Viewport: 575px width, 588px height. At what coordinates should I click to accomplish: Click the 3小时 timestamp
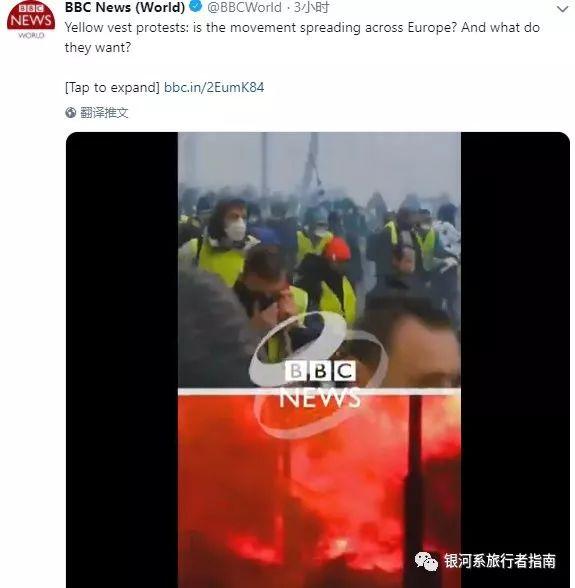click(x=312, y=7)
